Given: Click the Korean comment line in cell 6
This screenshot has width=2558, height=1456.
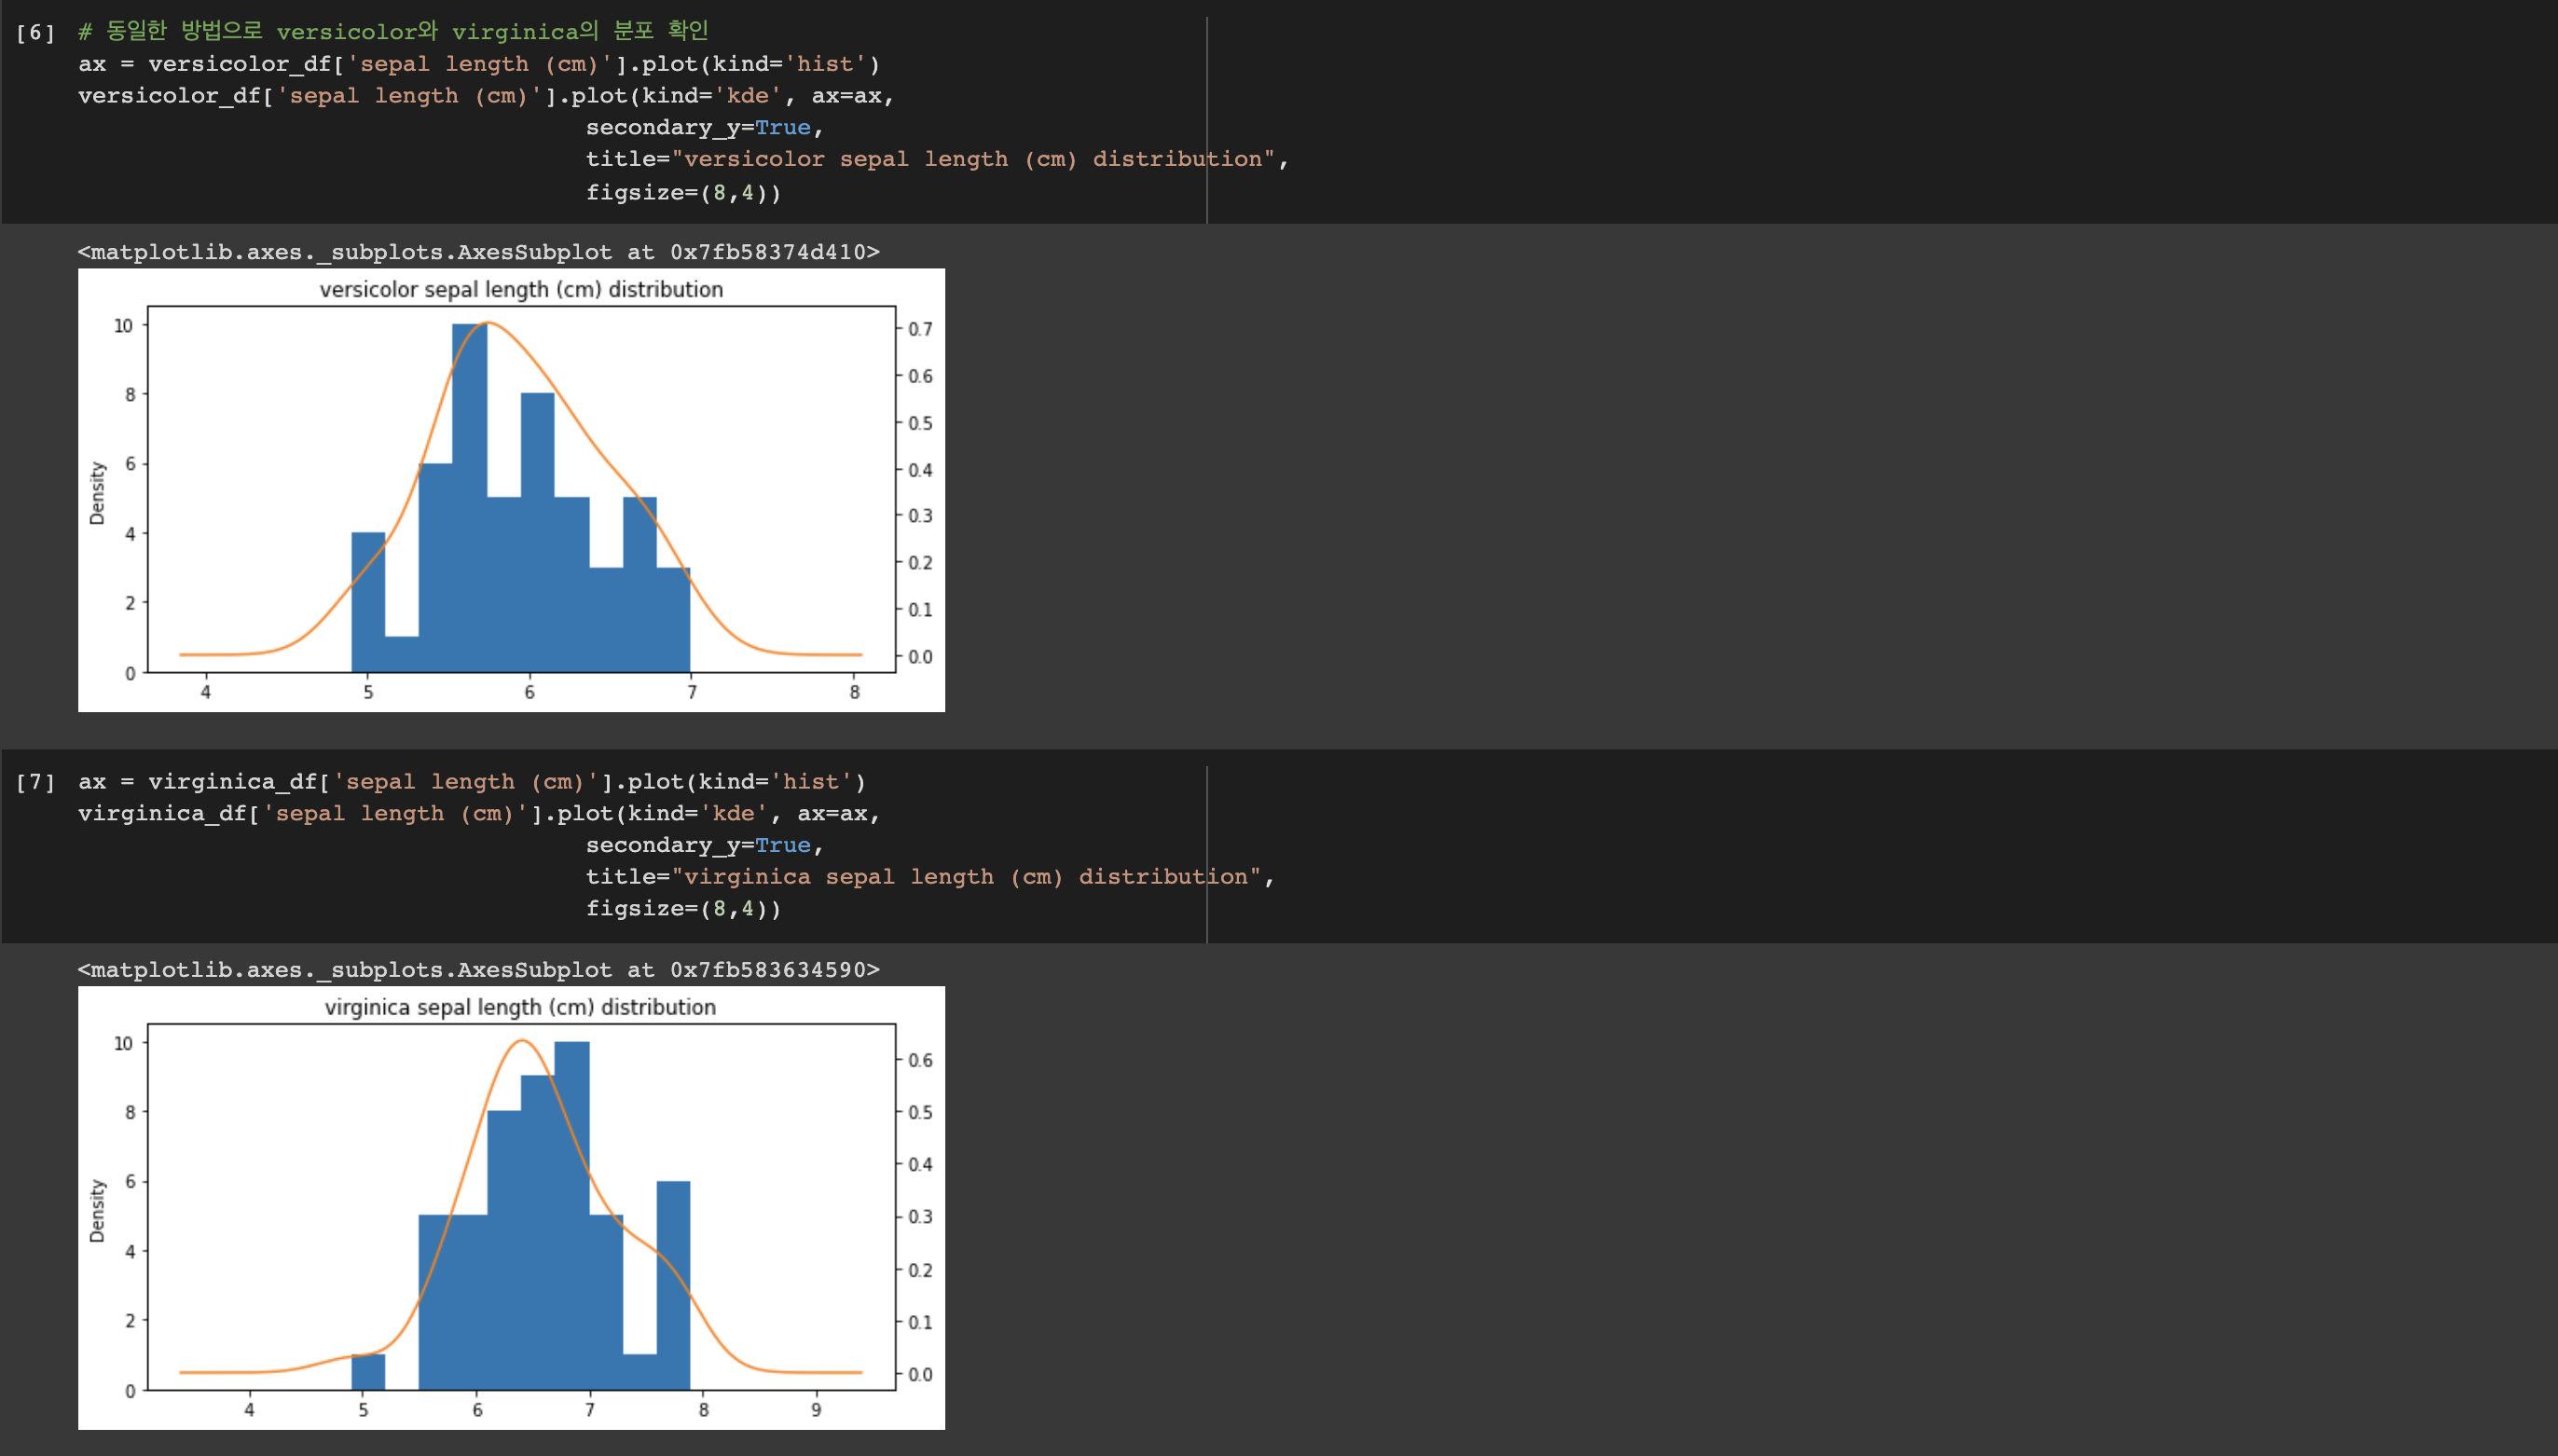Looking at the screenshot, I should click(x=392, y=31).
